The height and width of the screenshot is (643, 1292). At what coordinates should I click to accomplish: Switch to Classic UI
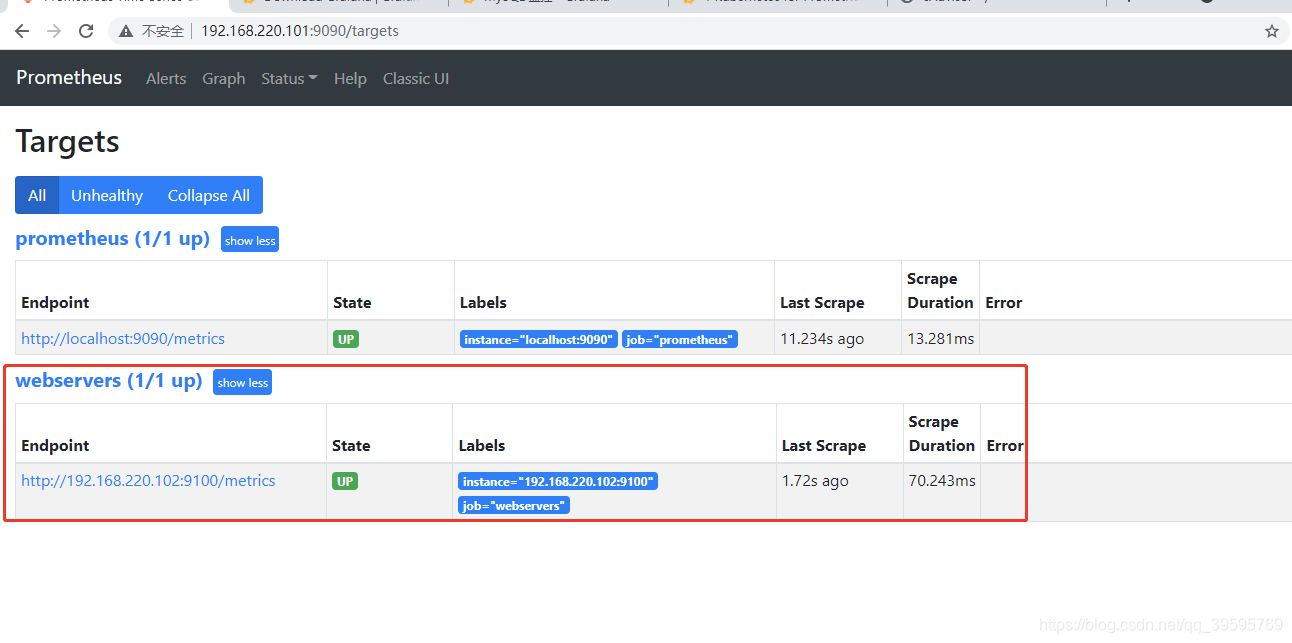click(x=416, y=79)
